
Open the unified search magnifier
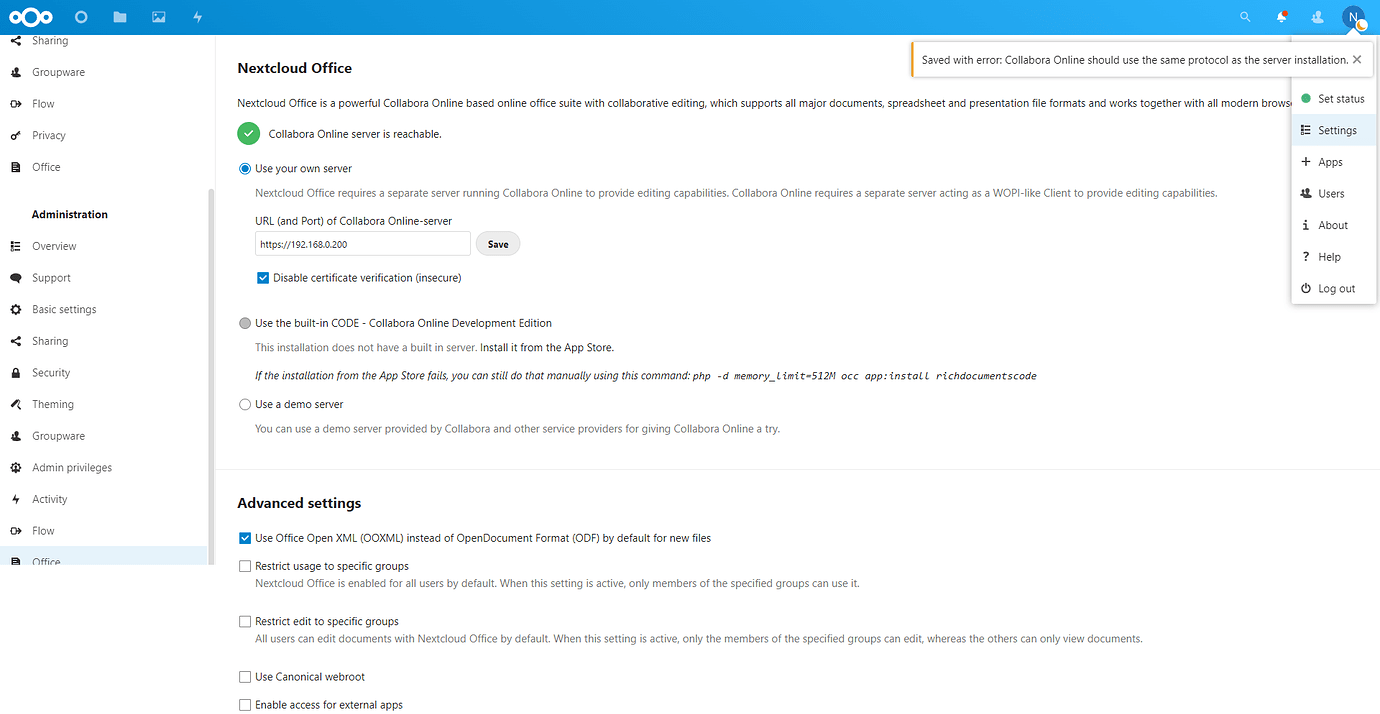1244,16
